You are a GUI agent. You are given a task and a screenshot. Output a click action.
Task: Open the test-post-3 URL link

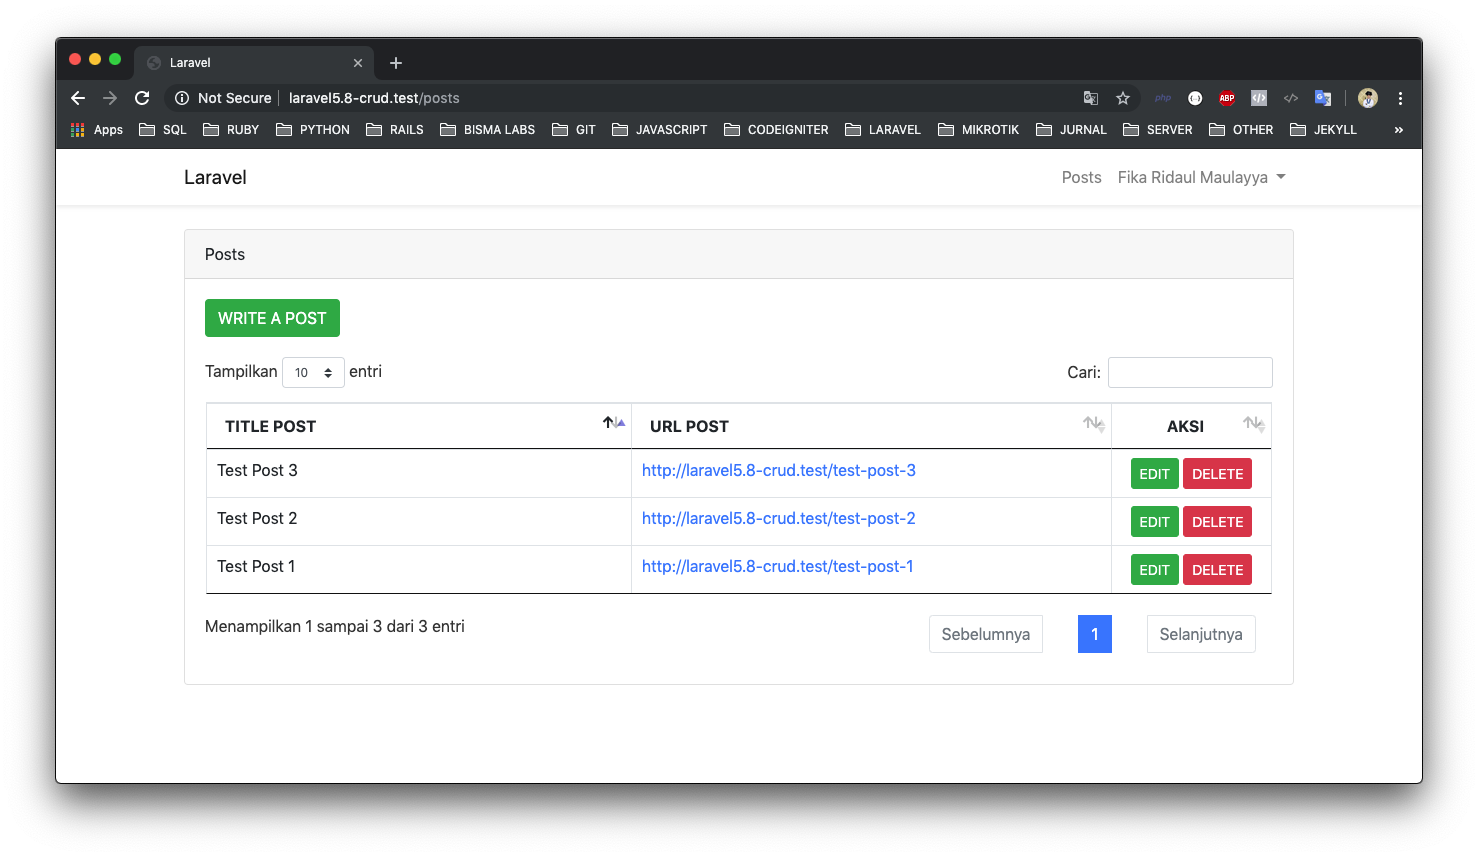pos(778,470)
